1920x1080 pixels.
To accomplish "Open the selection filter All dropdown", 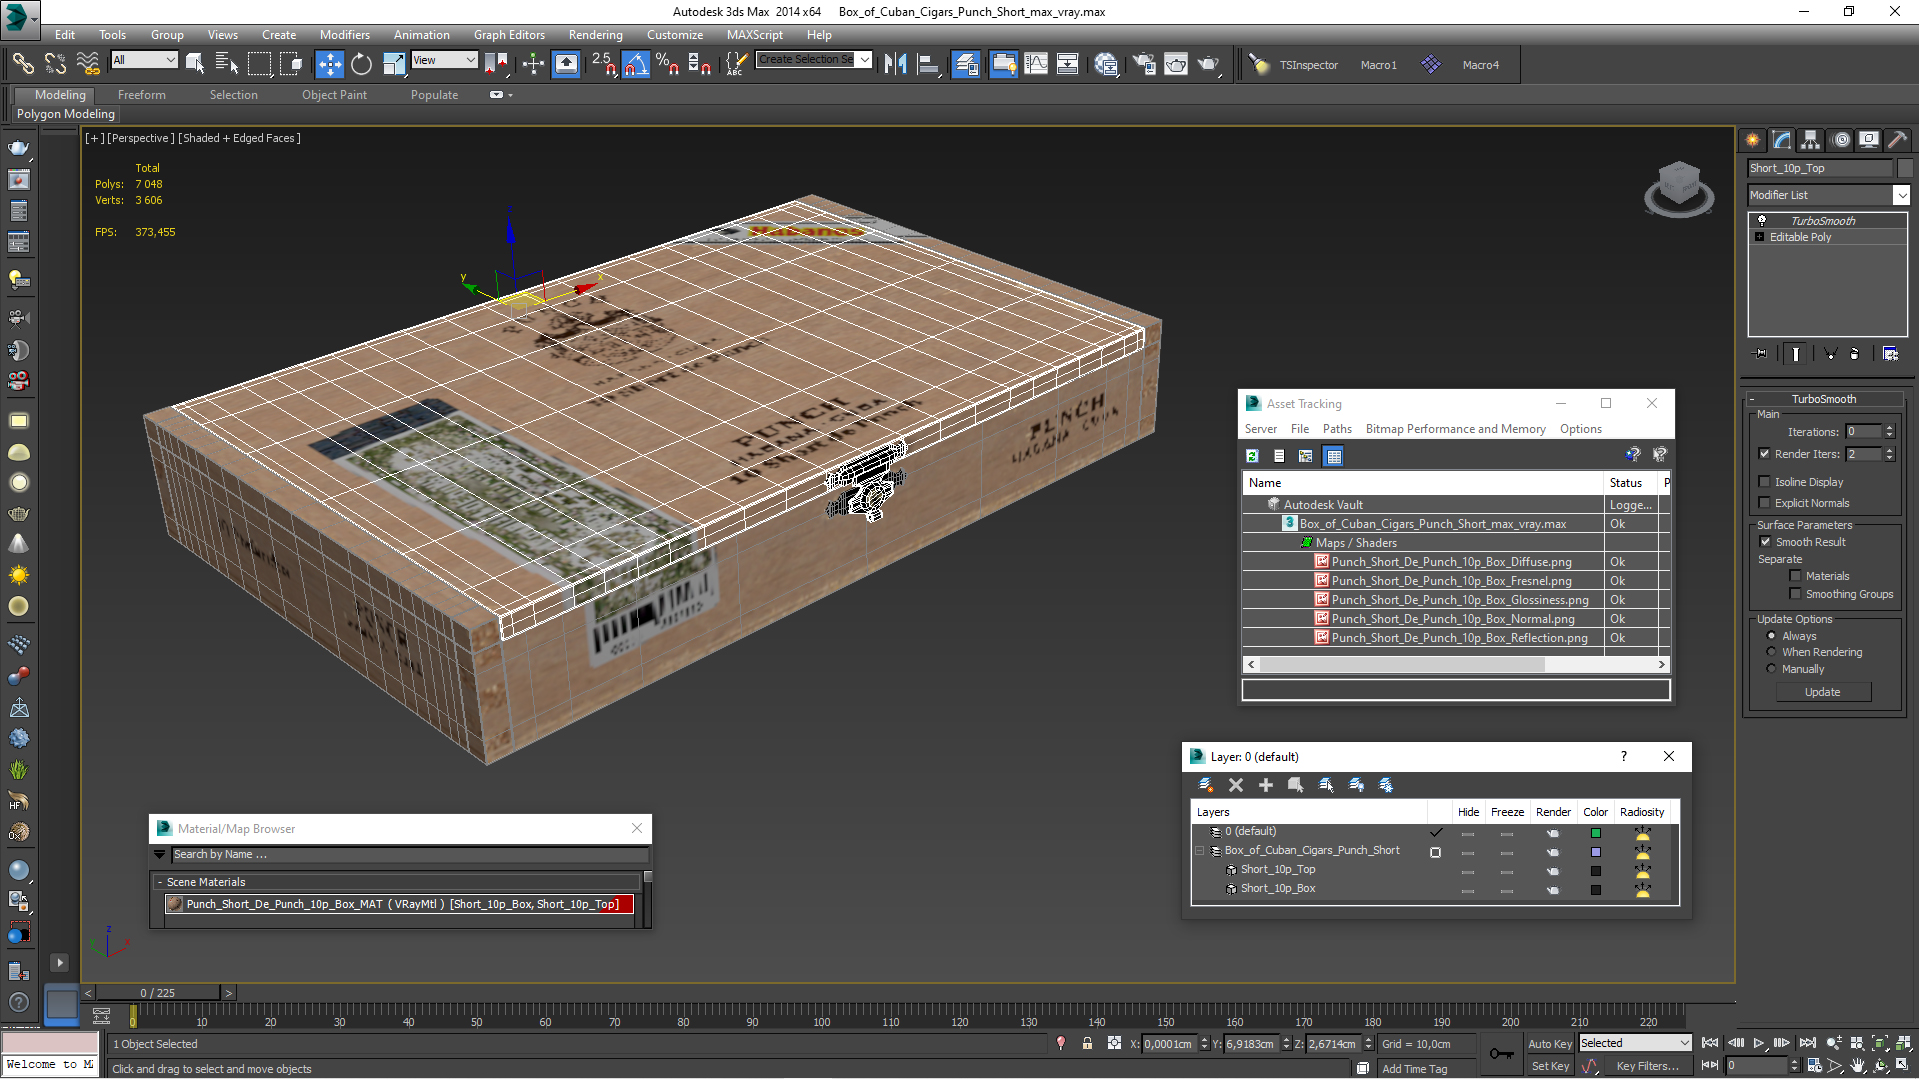I will (x=144, y=60).
